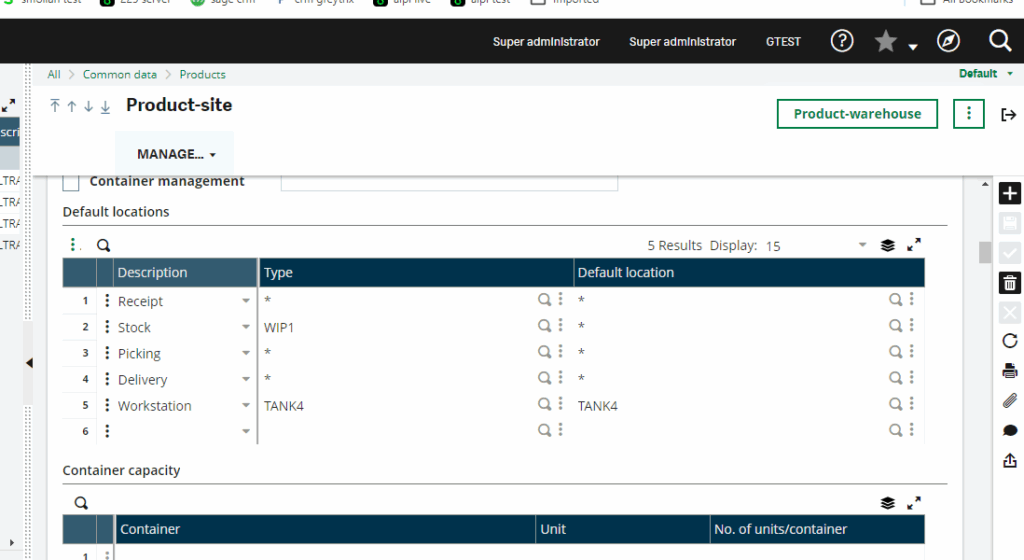Image resolution: width=1024 pixels, height=560 pixels.
Task: Click the refresh icon in right sidebar
Action: click(1009, 341)
